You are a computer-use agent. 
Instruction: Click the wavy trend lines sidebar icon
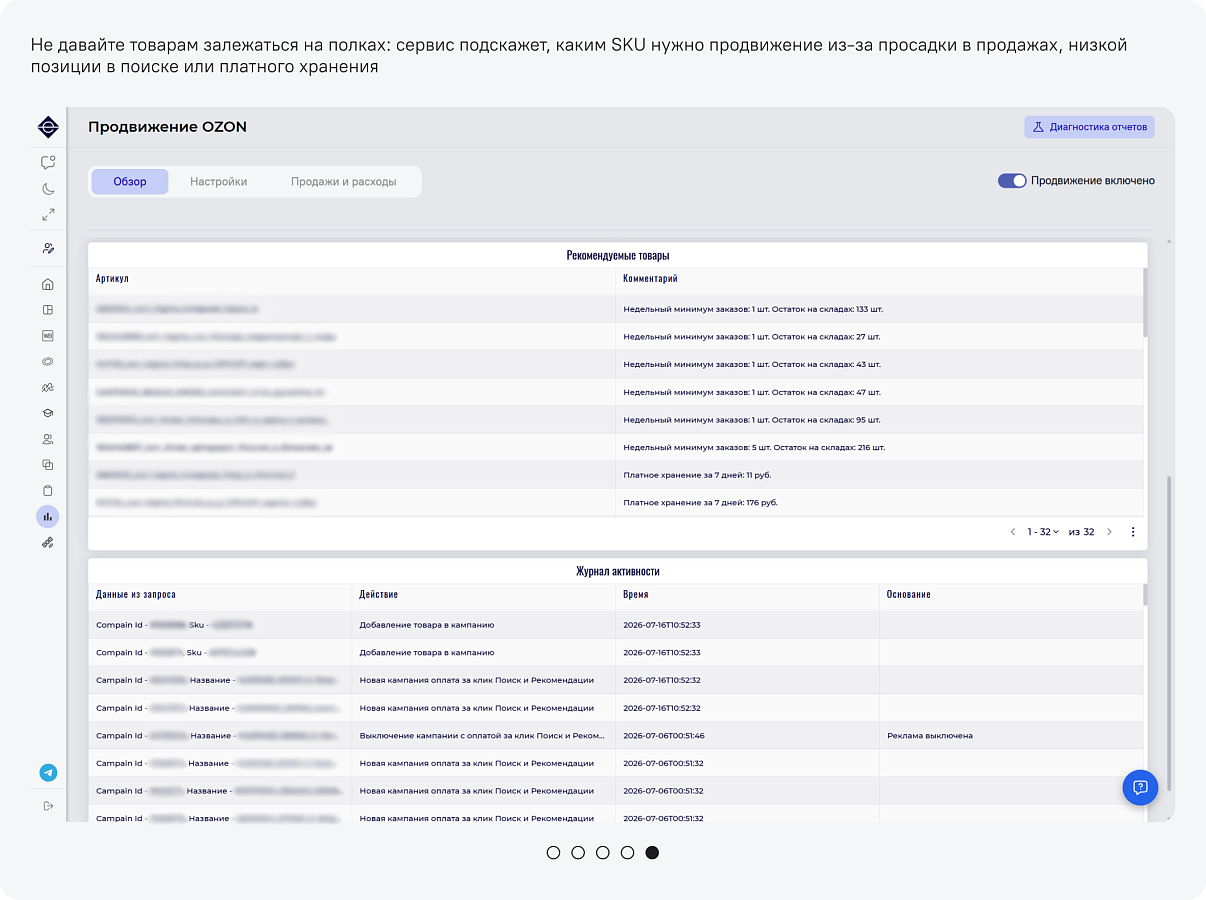pos(48,387)
